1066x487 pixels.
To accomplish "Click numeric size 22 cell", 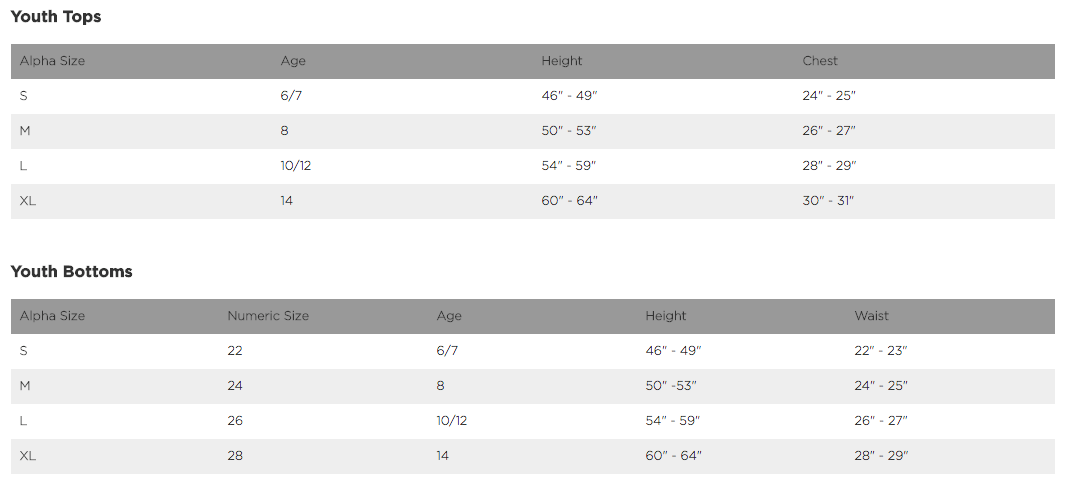I will [x=235, y=351].
